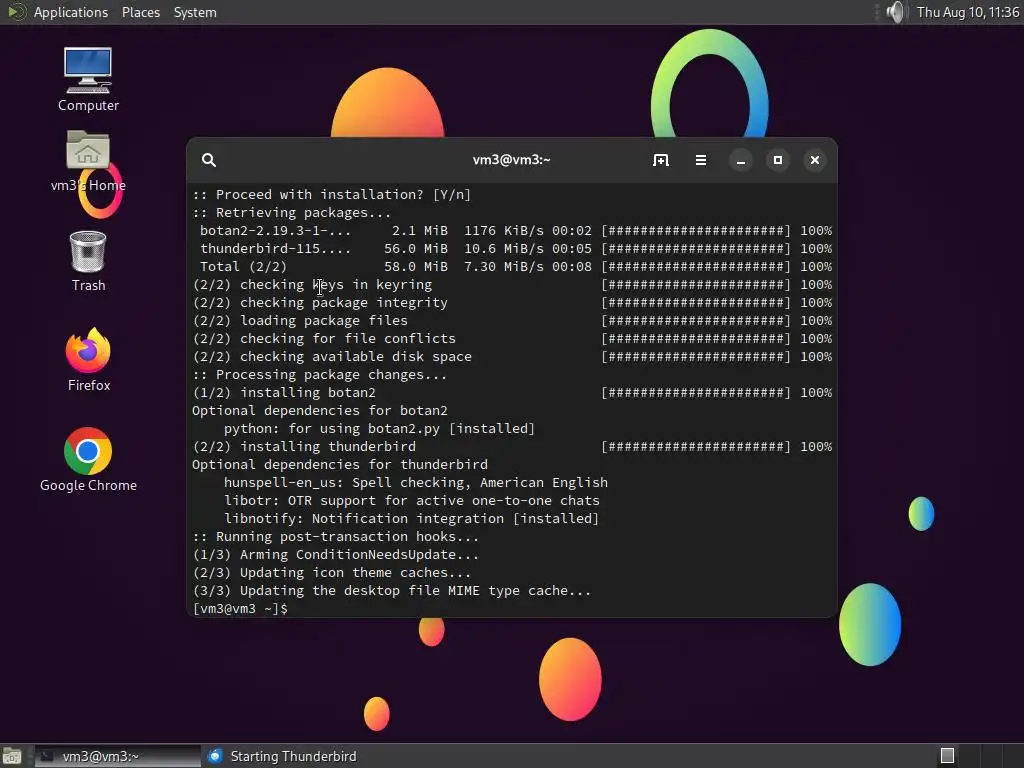The image size is (1024, 768).
Task: Open the Trash desktop icon
Action: pos(88,261)
